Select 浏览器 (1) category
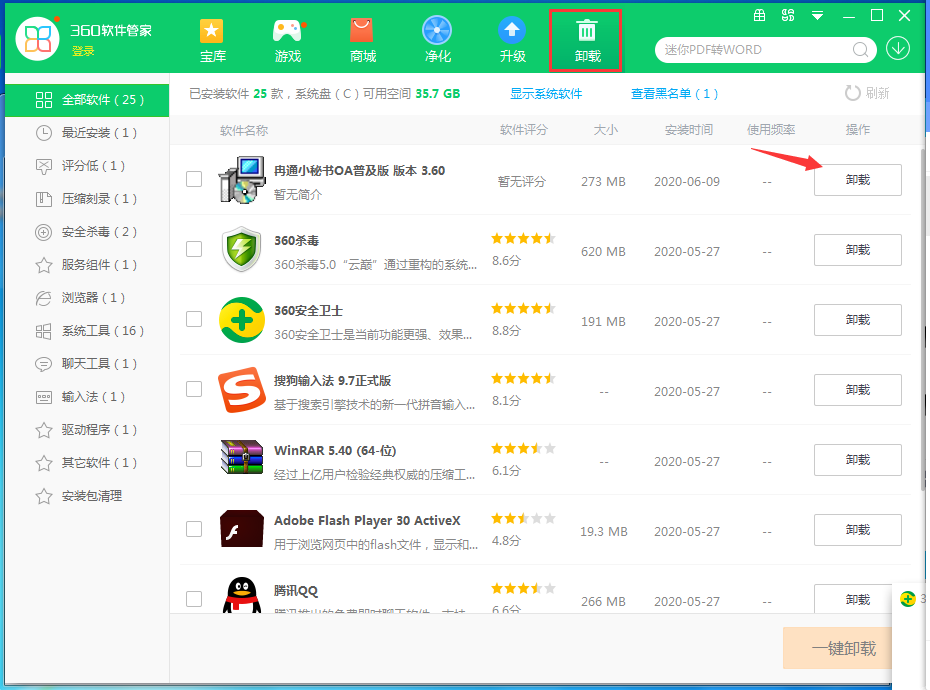 point(87,298)
